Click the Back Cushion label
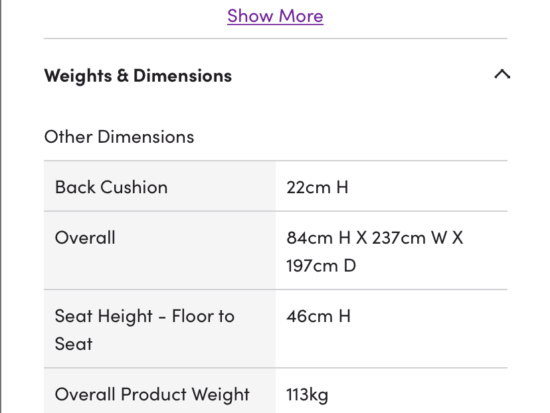 [111, 187]
